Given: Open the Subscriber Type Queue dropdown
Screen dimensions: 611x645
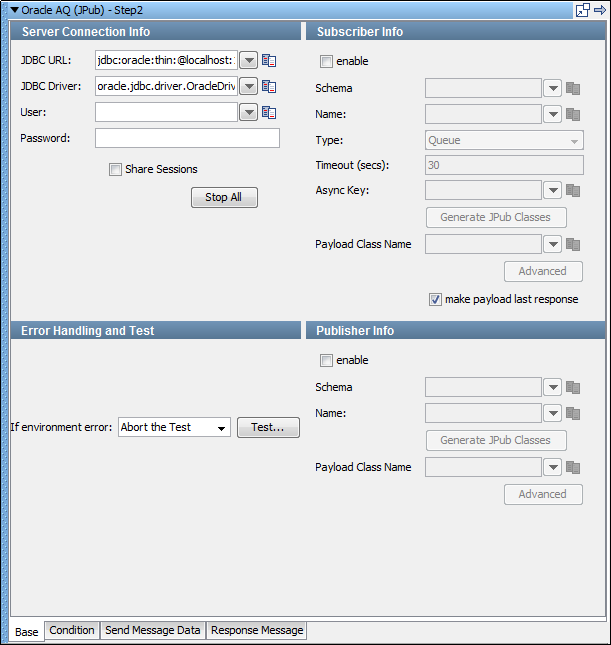Looking at the screenshot, I should (x=574, y=141).
